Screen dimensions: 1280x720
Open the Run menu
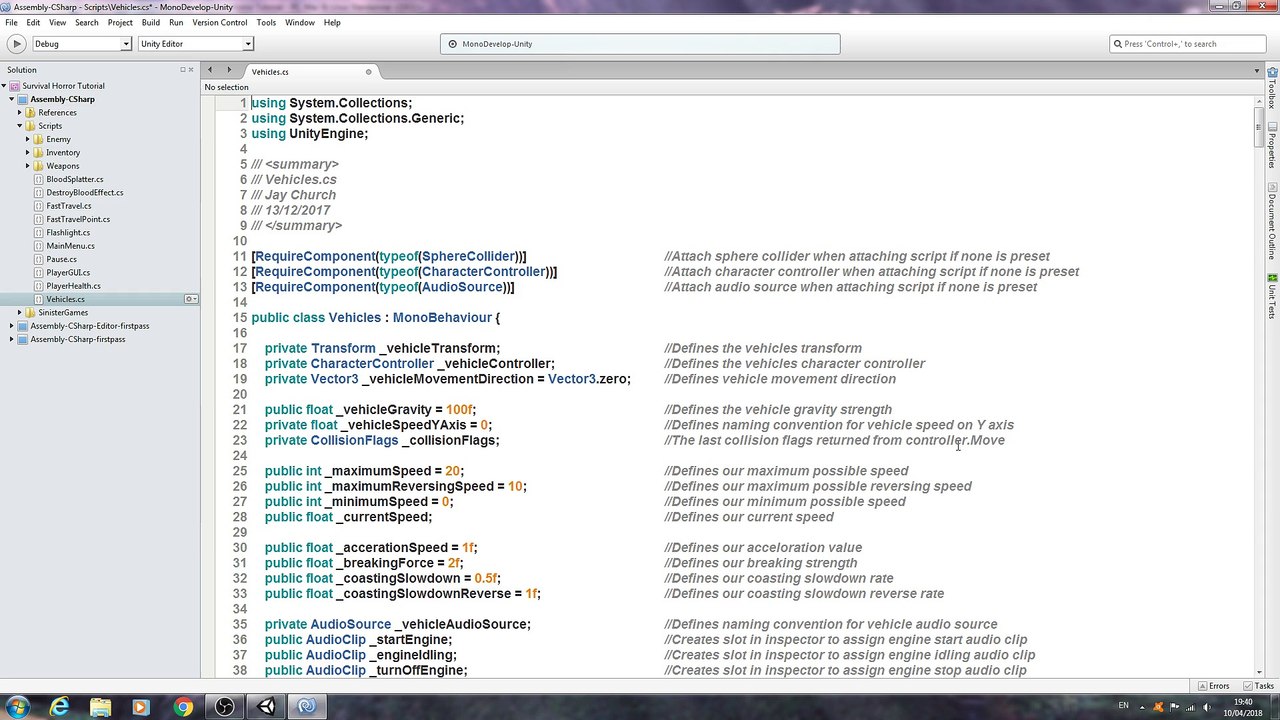click(x=176, y=22)
